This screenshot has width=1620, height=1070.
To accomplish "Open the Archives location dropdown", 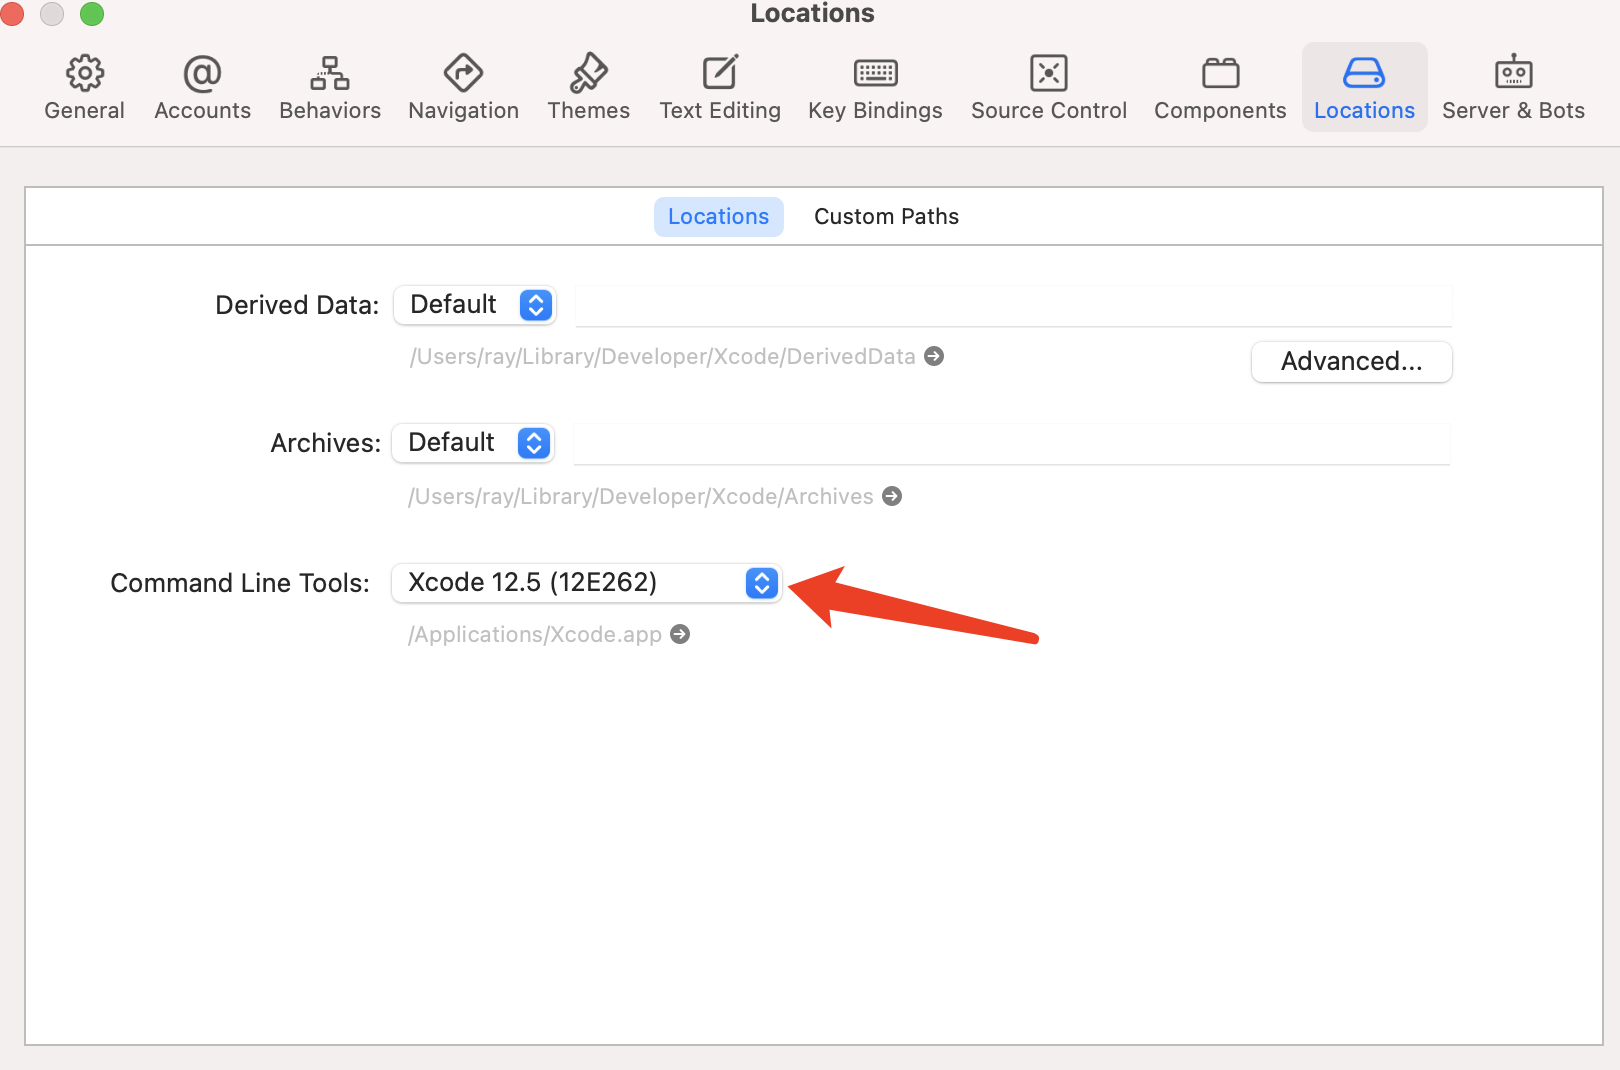I will [x=473, y=443].
